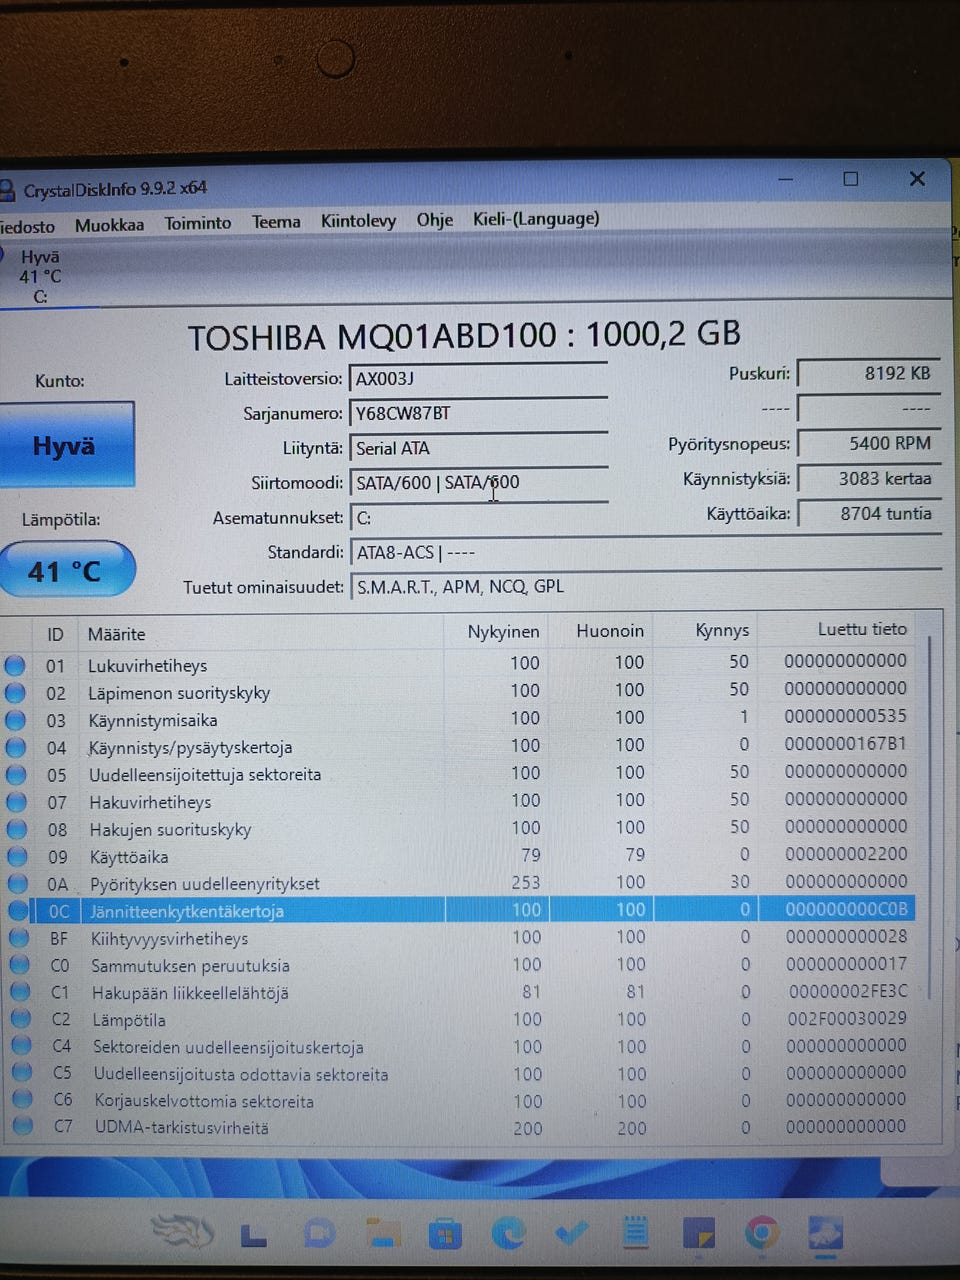Click raw value 0000000167B1
Viewport: 960px width, 1280px height.
[846, 744]
